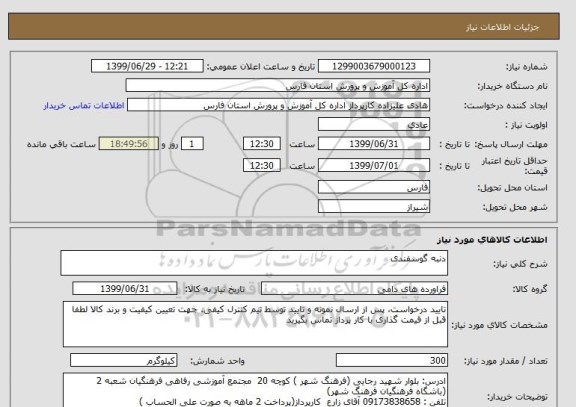Click label توضیحات خریدار
Viewport: 576px width, 407px height.
[x=517, y=397]
